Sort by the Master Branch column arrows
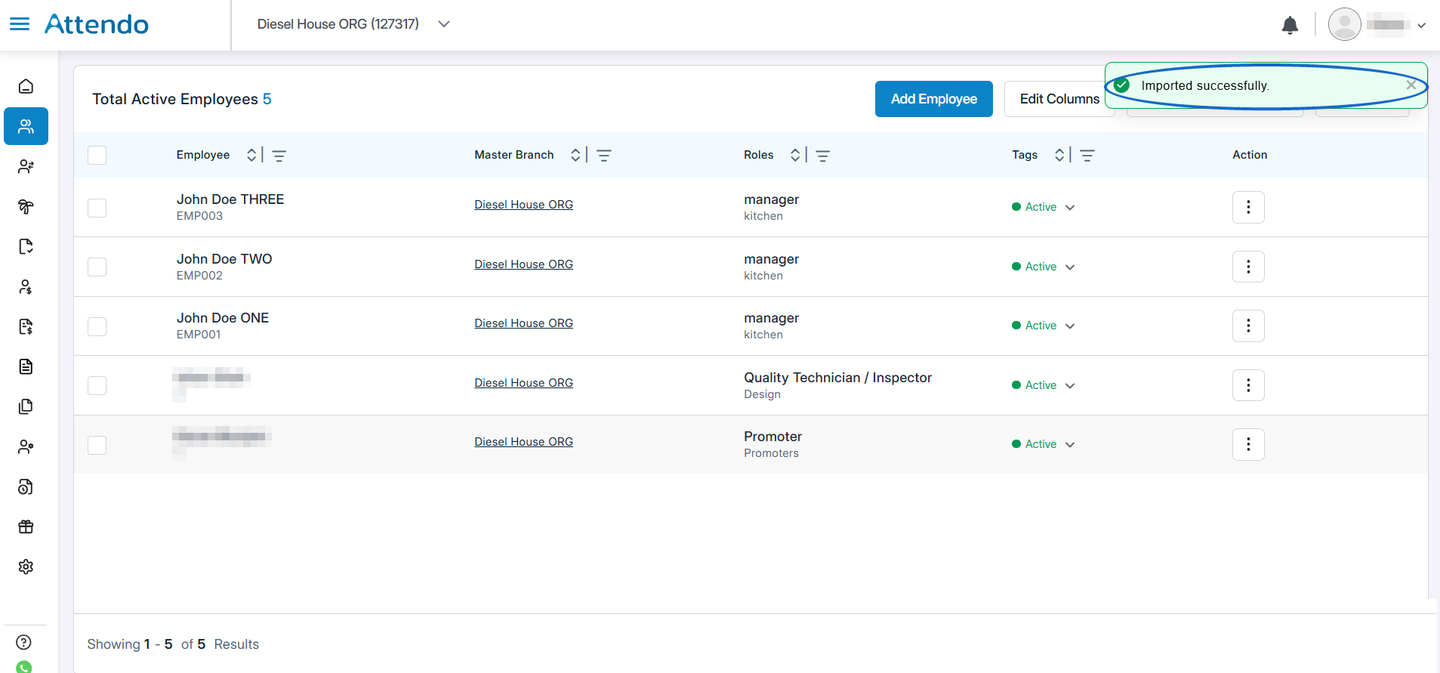This screenshot has height=673, width=1440. coord(576,155)
